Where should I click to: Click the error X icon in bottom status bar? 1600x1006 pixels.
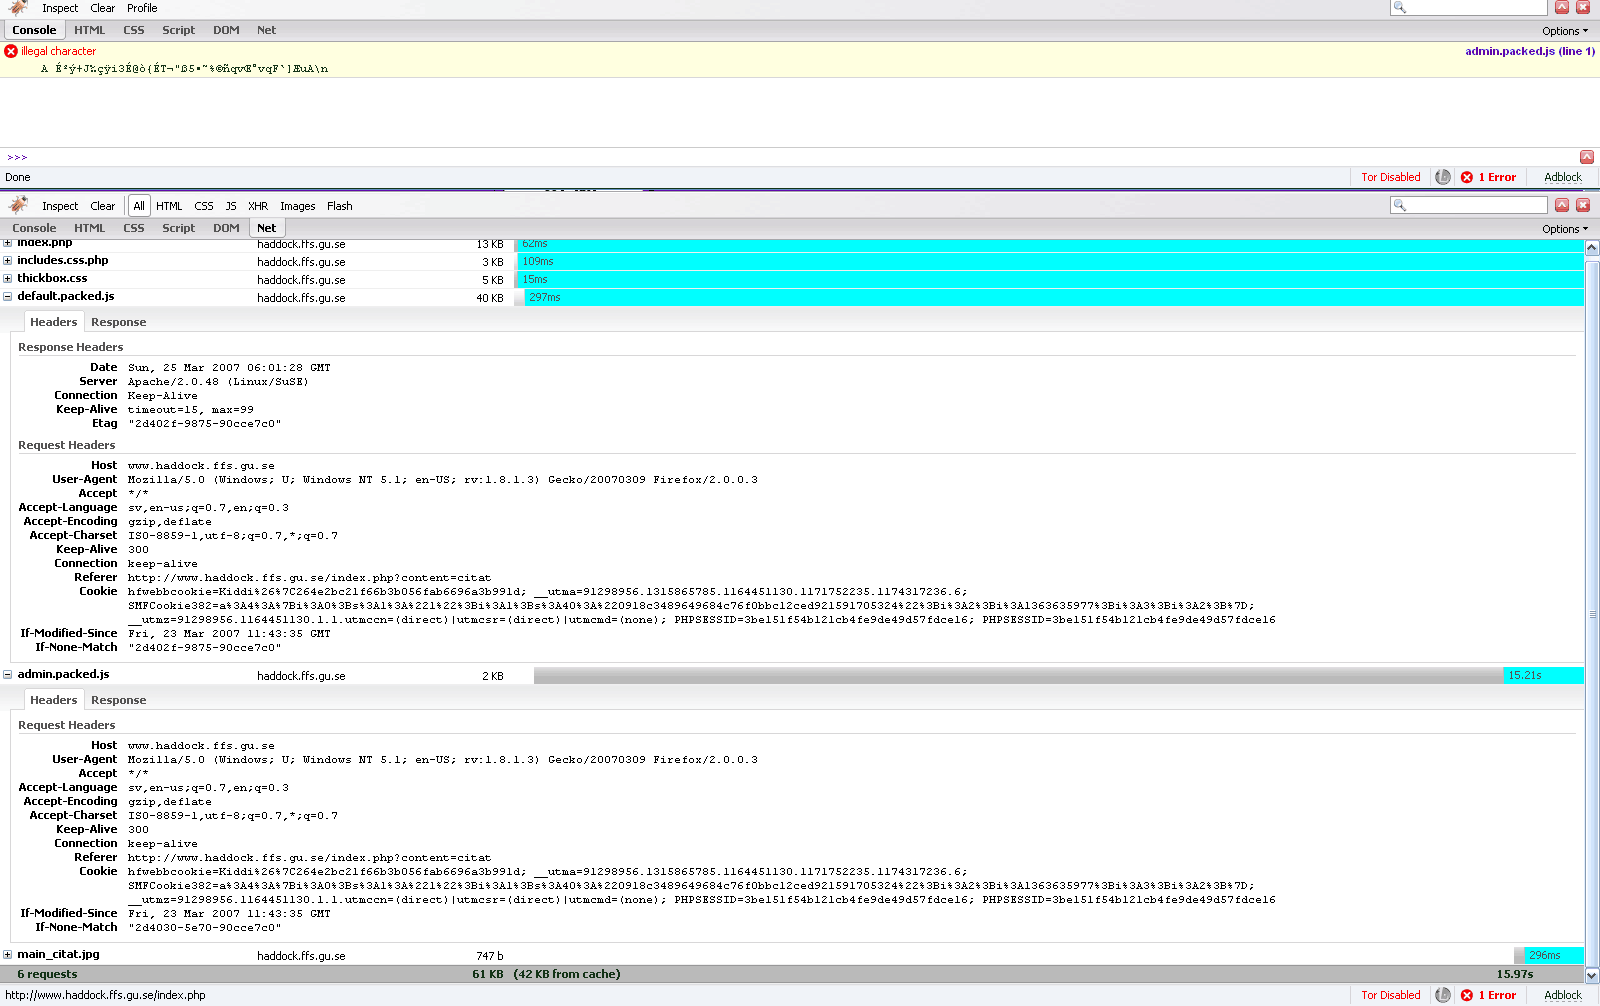pyautogui.click(x=1467, y=995)
